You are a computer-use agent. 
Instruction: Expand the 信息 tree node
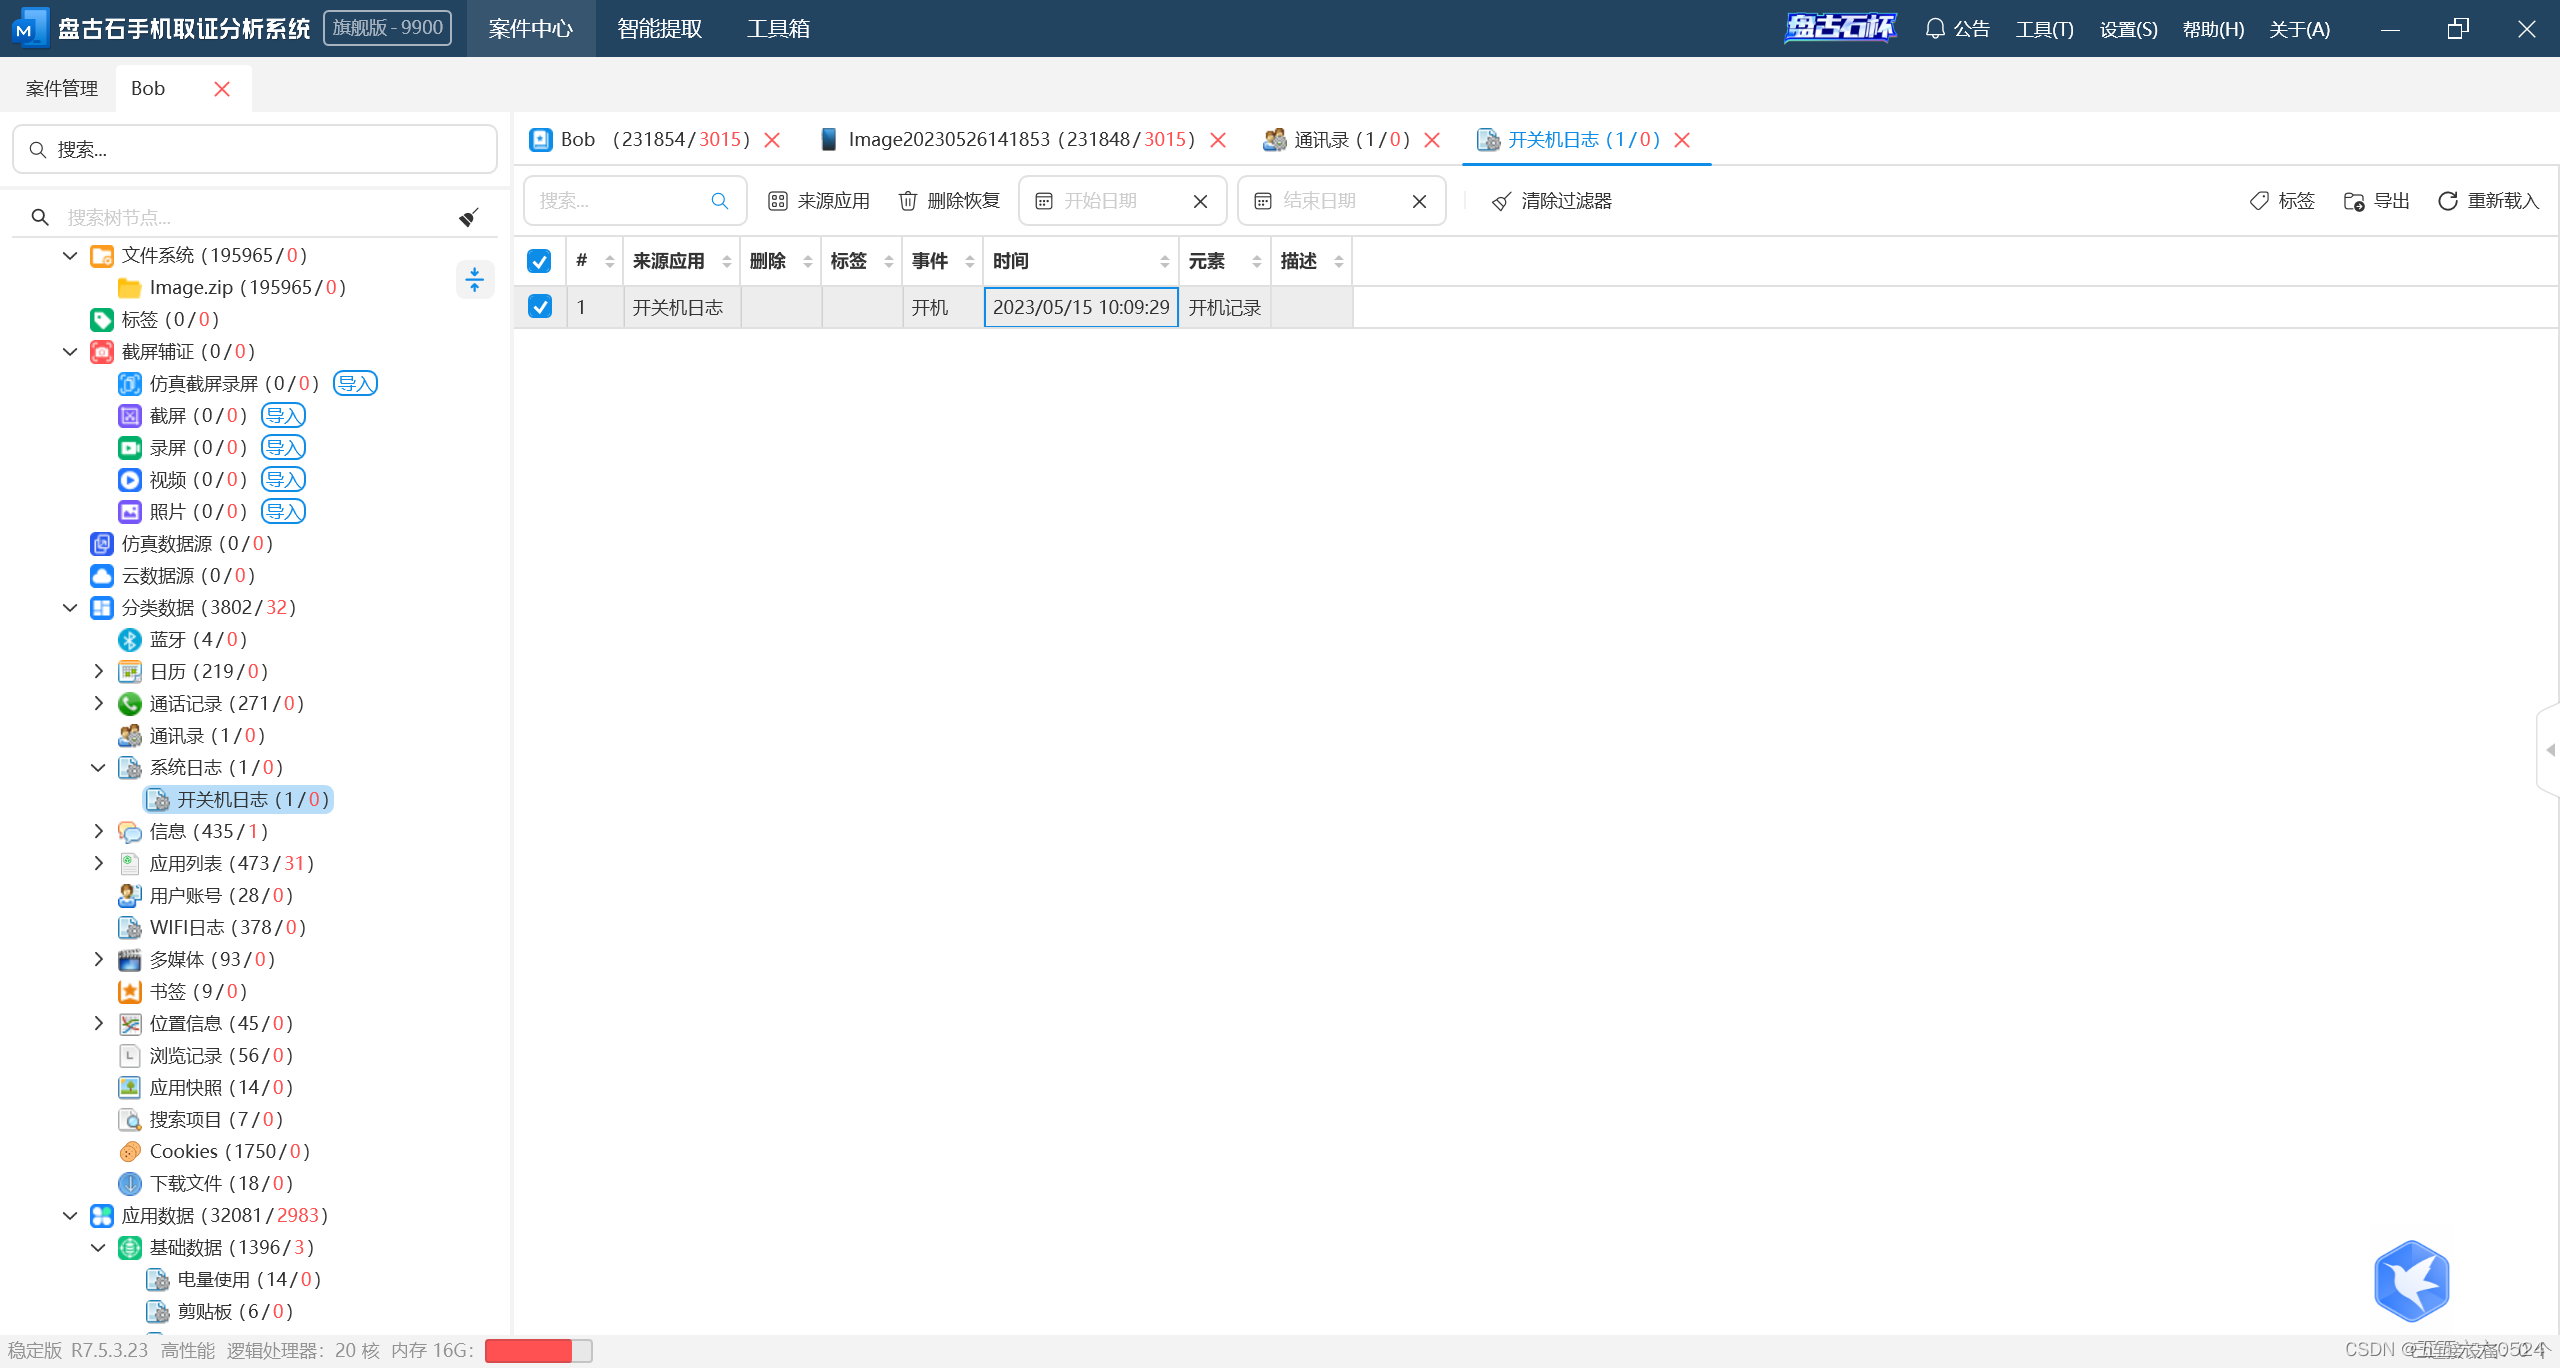point(98,832)
